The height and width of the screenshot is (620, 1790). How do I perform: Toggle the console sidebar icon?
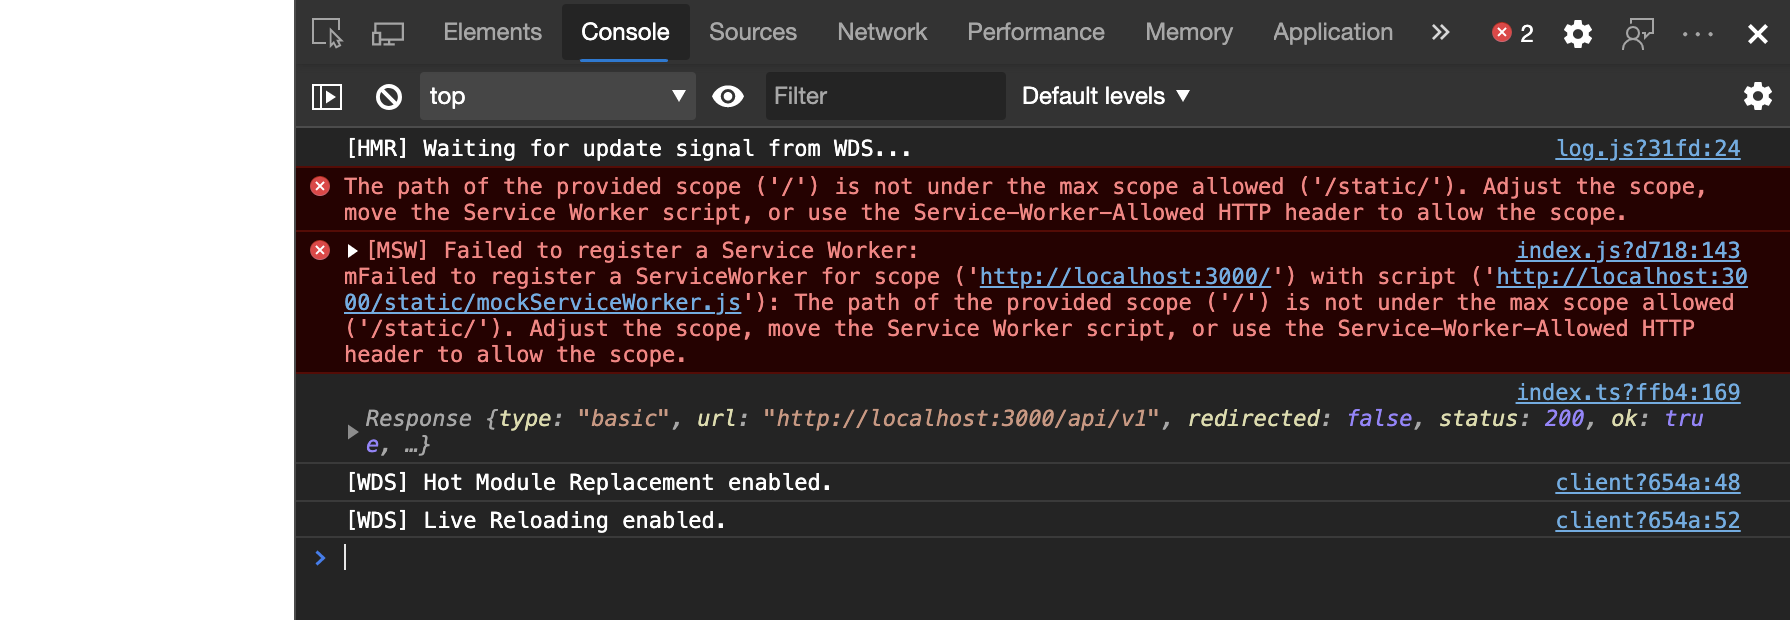click(x=327, y=96)
